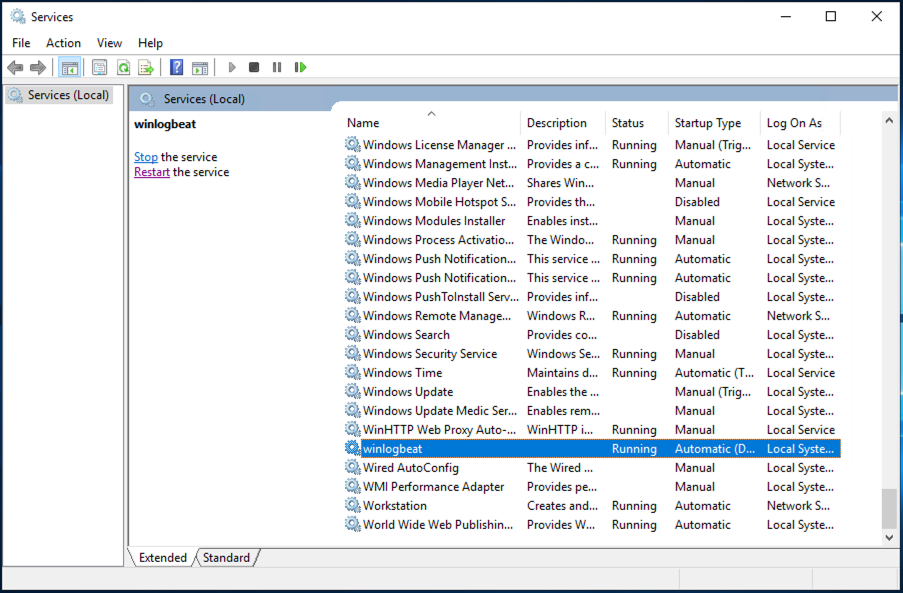This screenshot has width=903, height=593.
Task: Click the Export List toolbar icon
Action: (x=146, y=68)
